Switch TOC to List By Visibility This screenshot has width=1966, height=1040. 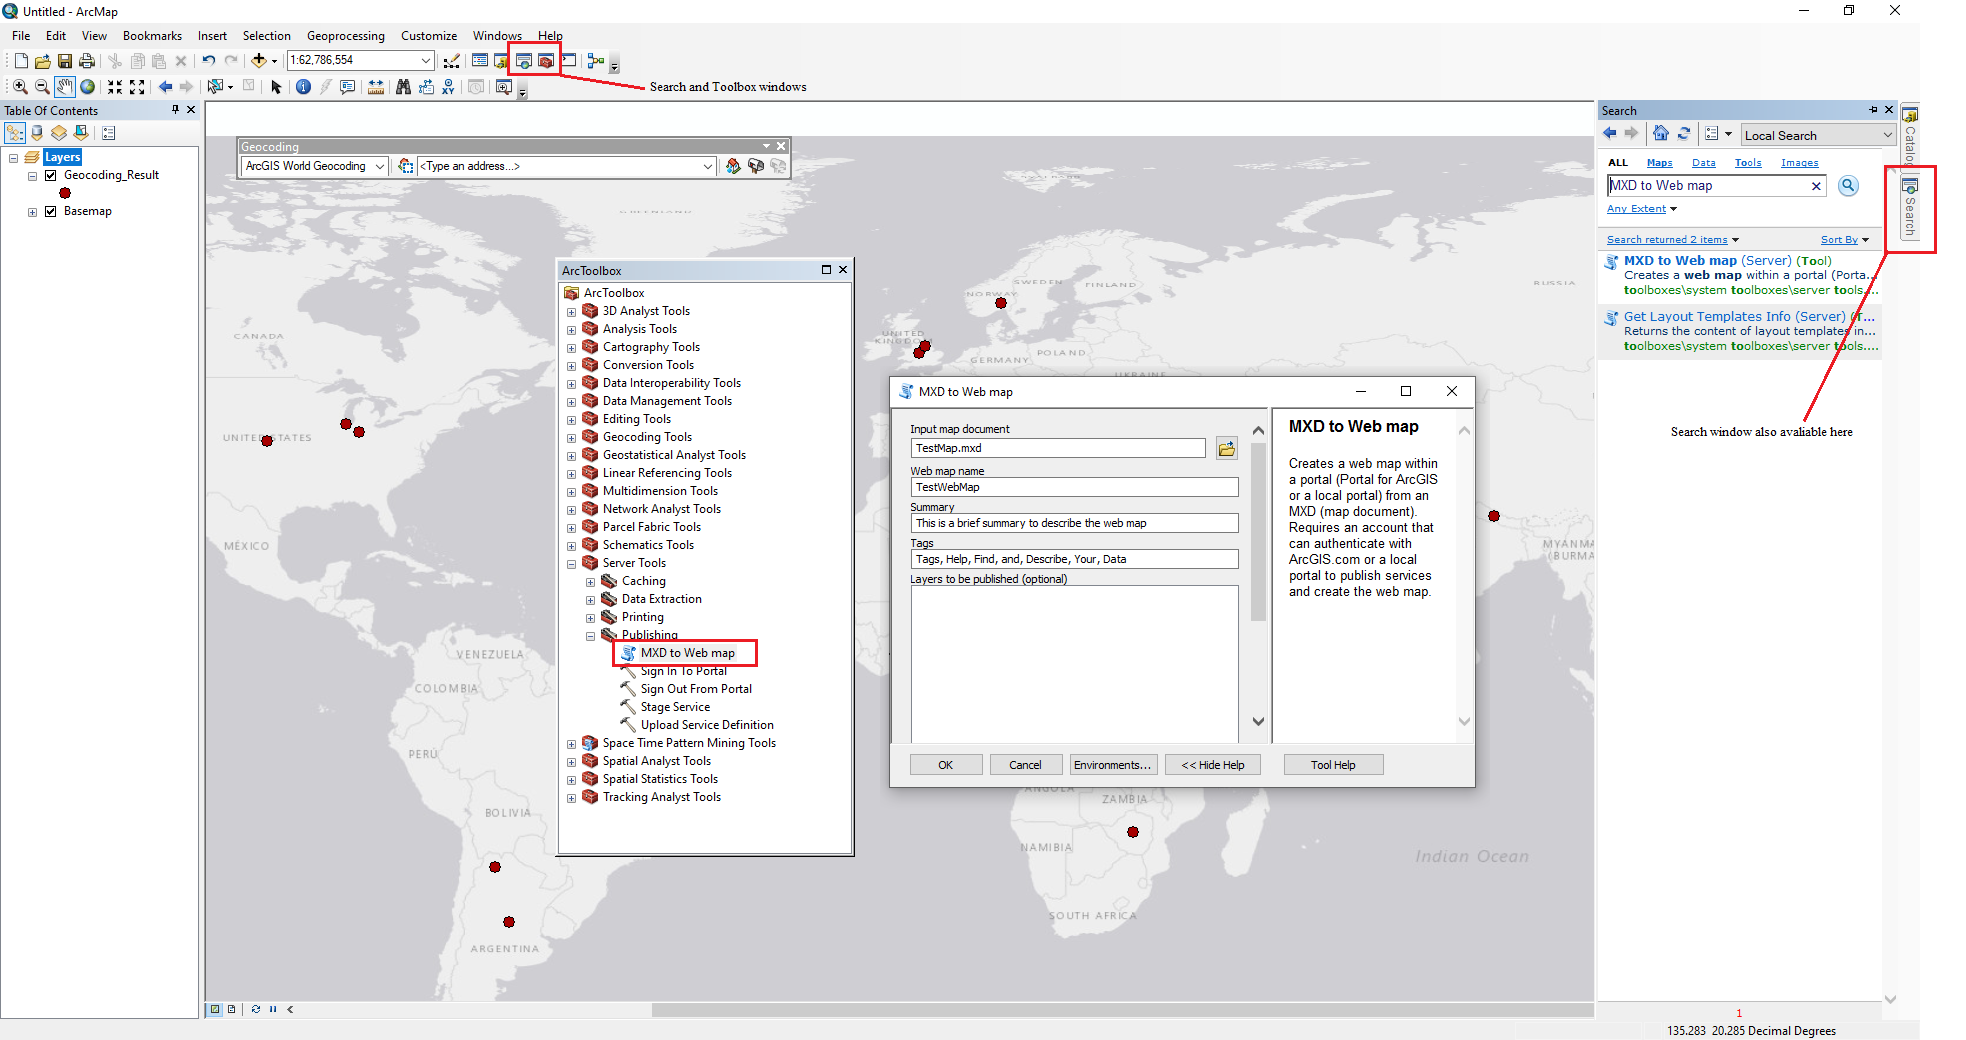click(x=59, y=133)
